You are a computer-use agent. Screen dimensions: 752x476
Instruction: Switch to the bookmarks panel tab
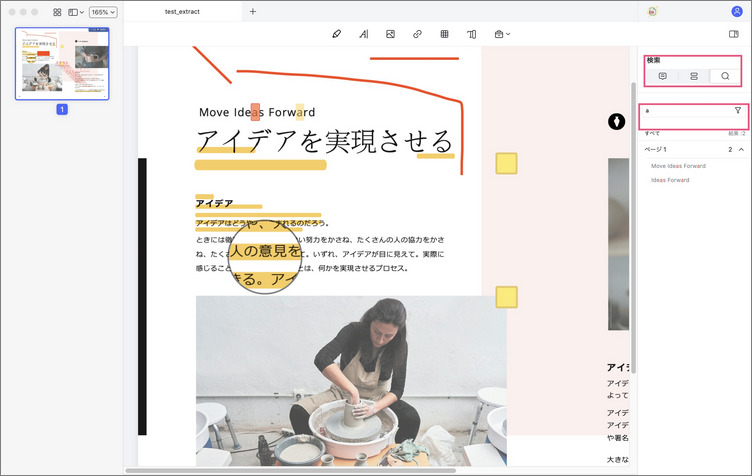pos(693,76)
